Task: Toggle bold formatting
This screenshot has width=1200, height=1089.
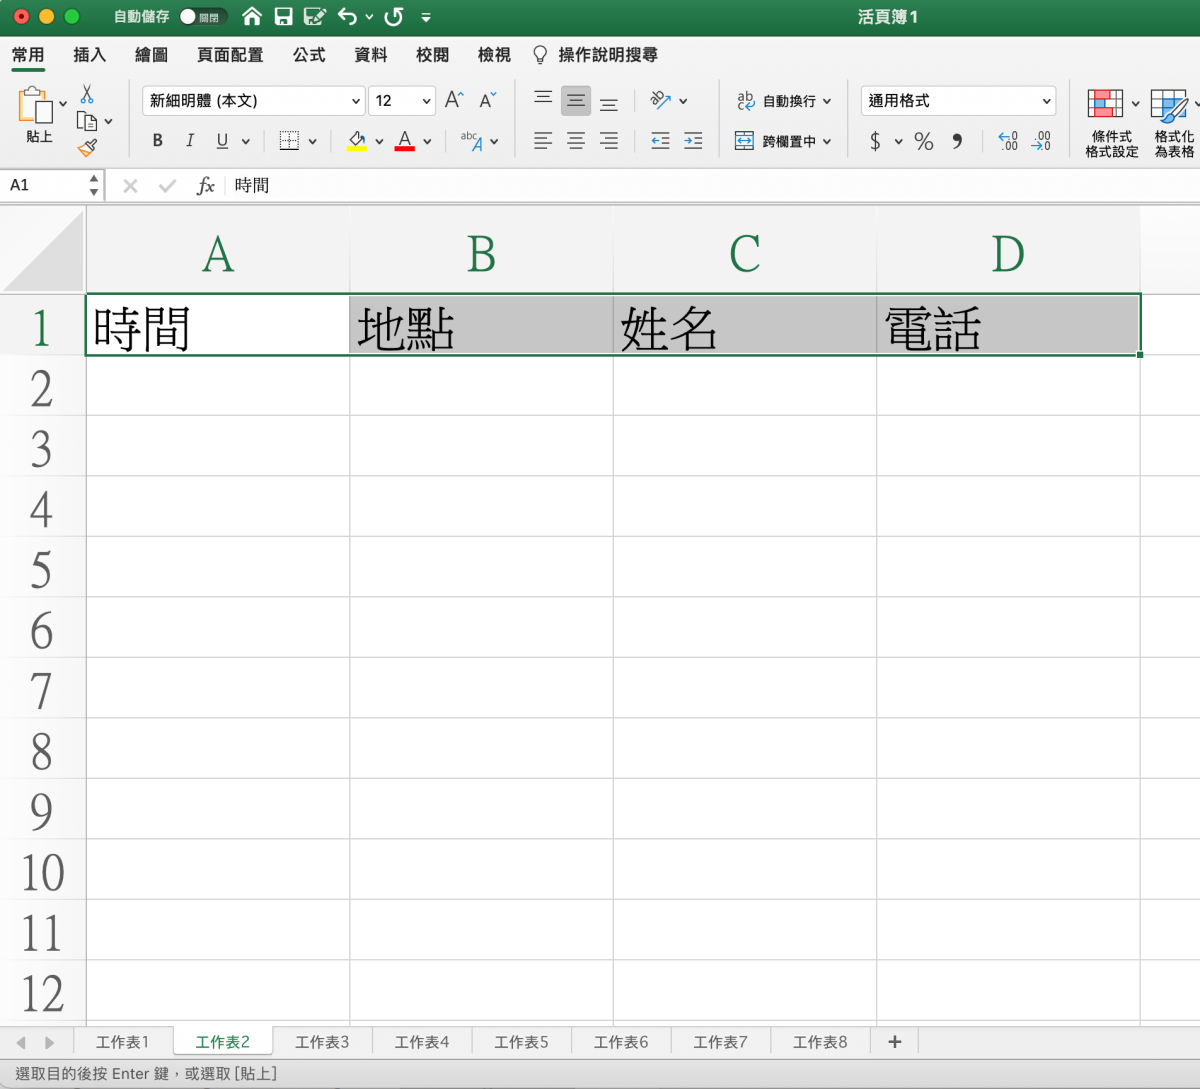Action: pyautogui.click(x=157, y=141)
